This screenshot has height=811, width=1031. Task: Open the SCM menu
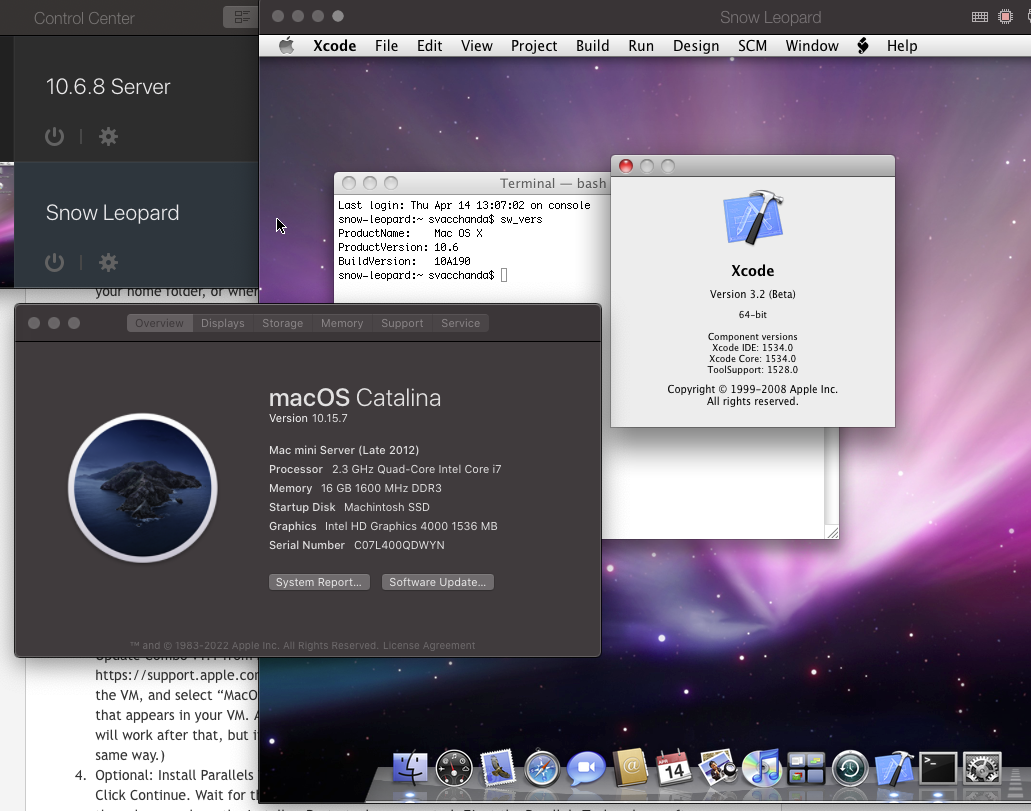pyautogui.click(x=752, y=46)
